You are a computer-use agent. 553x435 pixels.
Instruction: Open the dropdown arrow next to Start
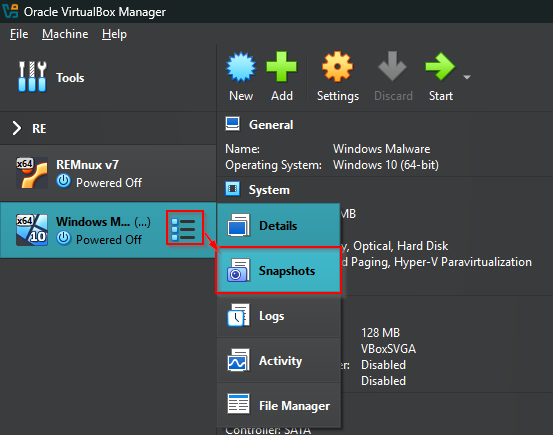467,77
